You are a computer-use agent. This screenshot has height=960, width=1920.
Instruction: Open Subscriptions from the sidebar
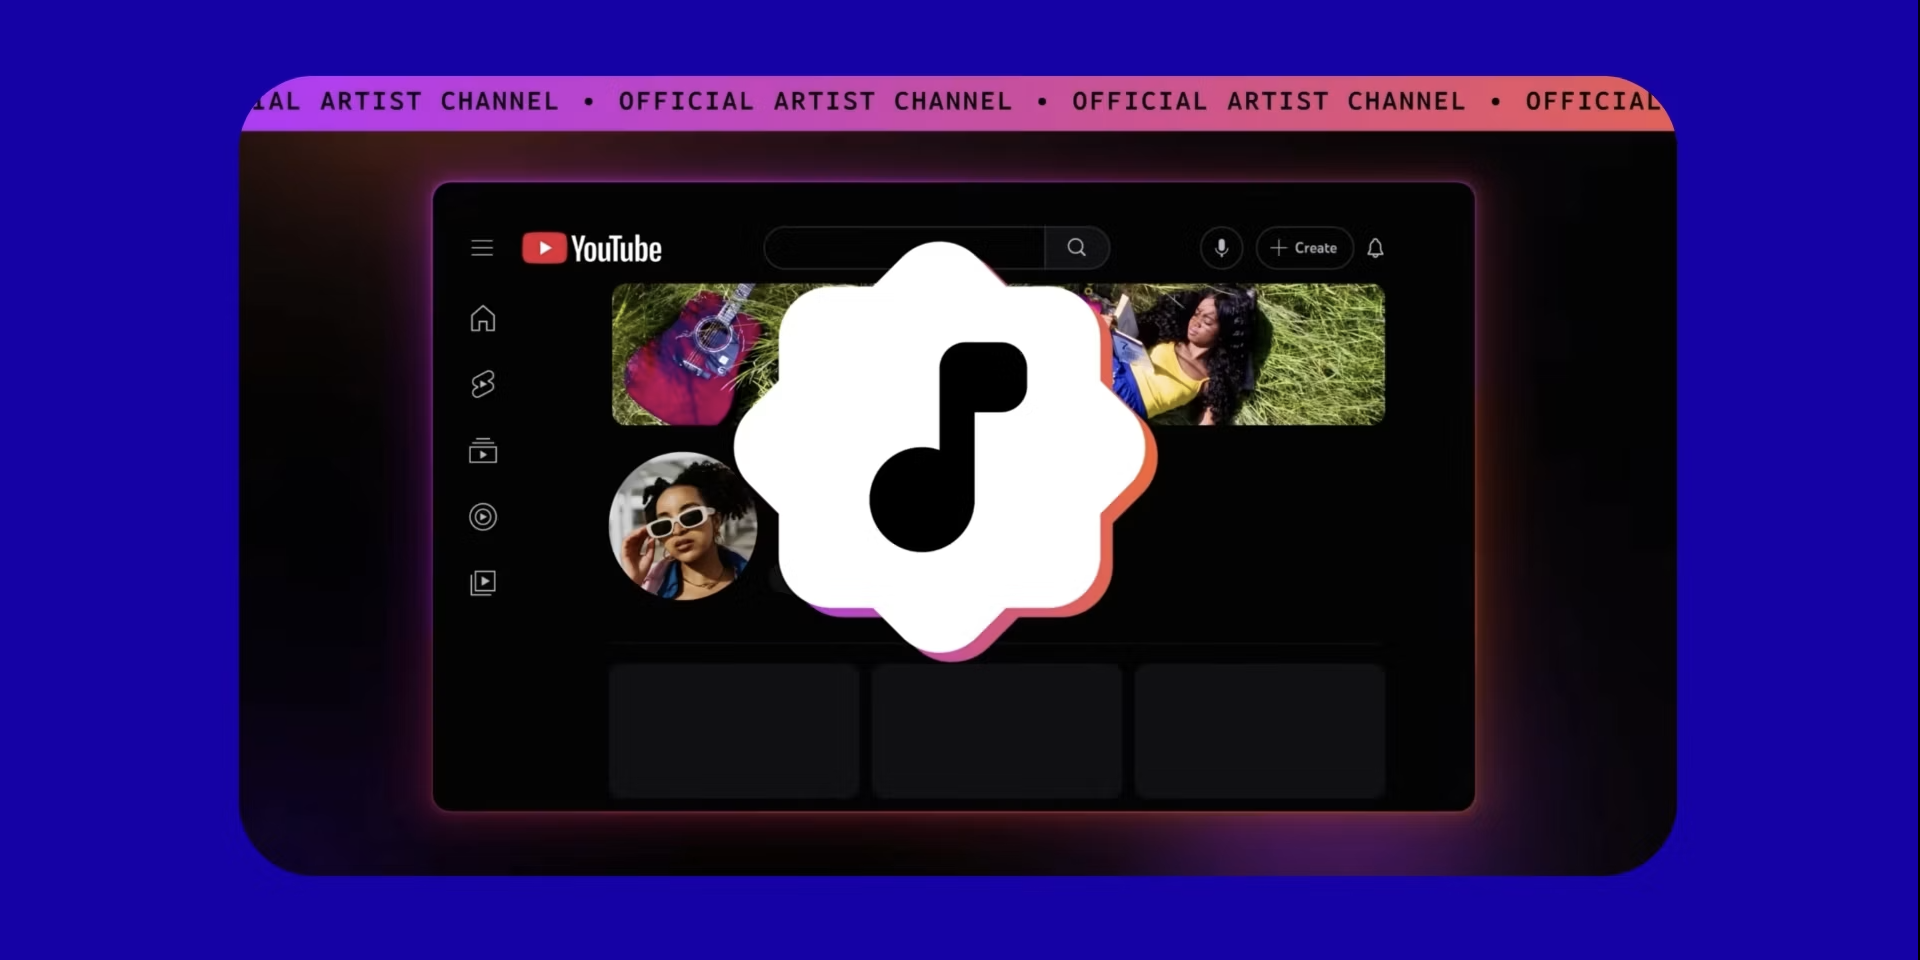coord(483,451)
